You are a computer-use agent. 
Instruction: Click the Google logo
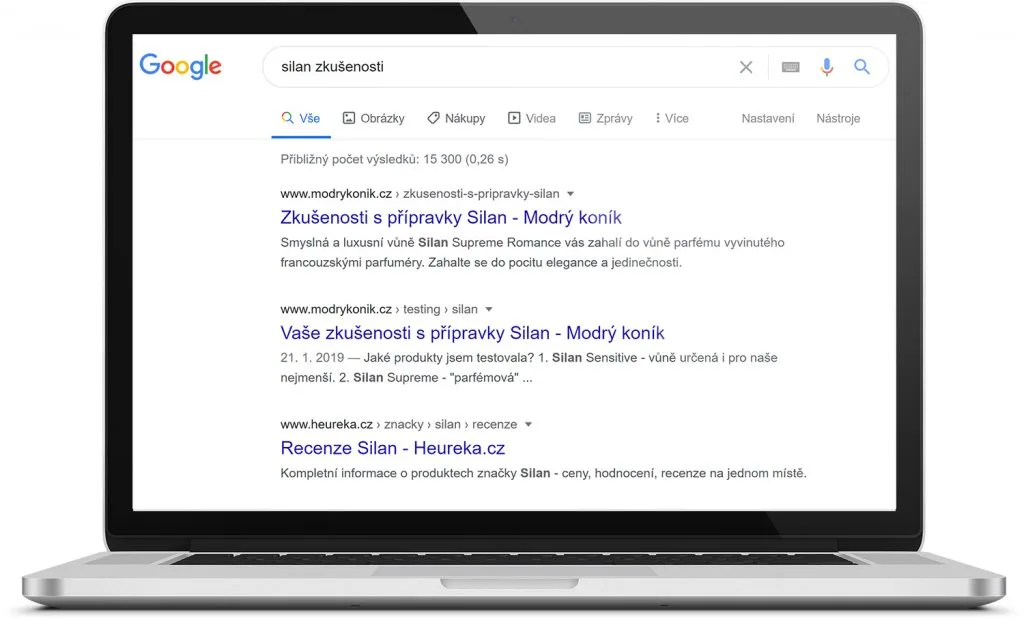point(180,66)
